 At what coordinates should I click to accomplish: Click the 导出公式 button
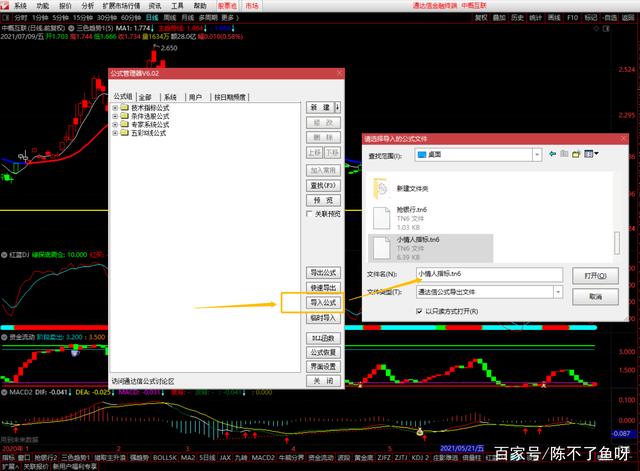point(323,272)
